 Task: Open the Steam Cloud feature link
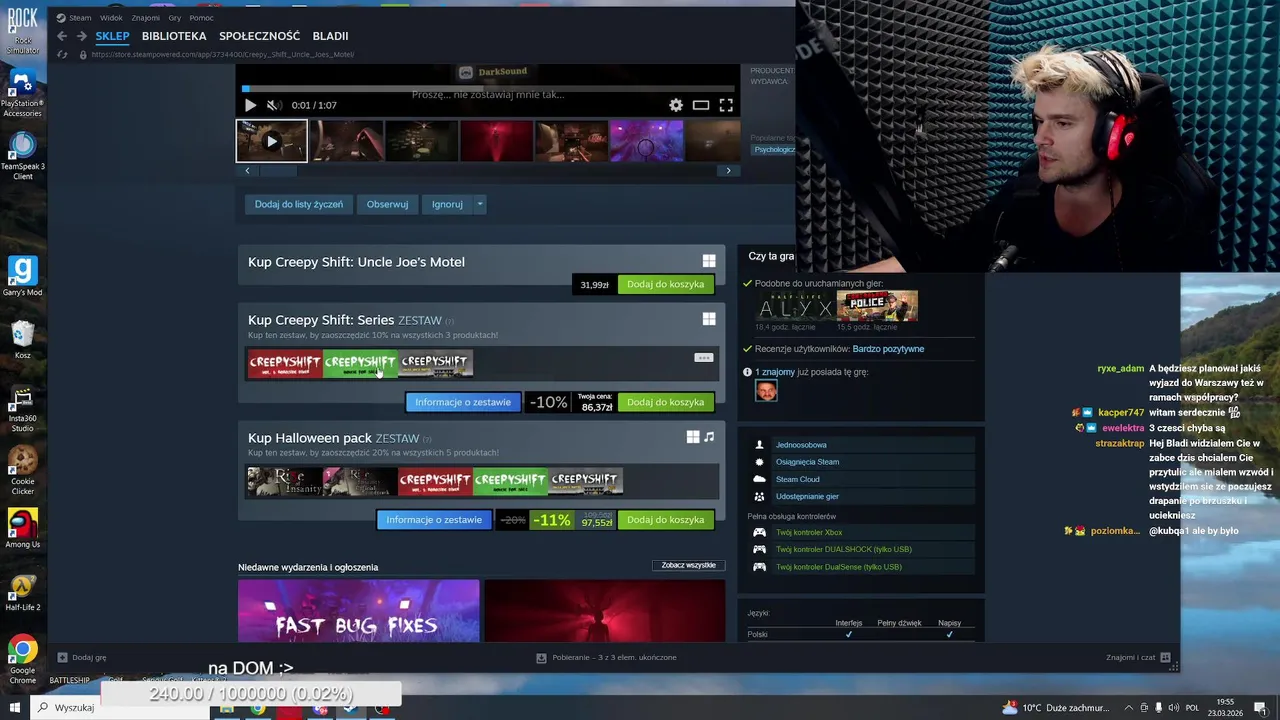pyautogui.click(x=798, y=479)
